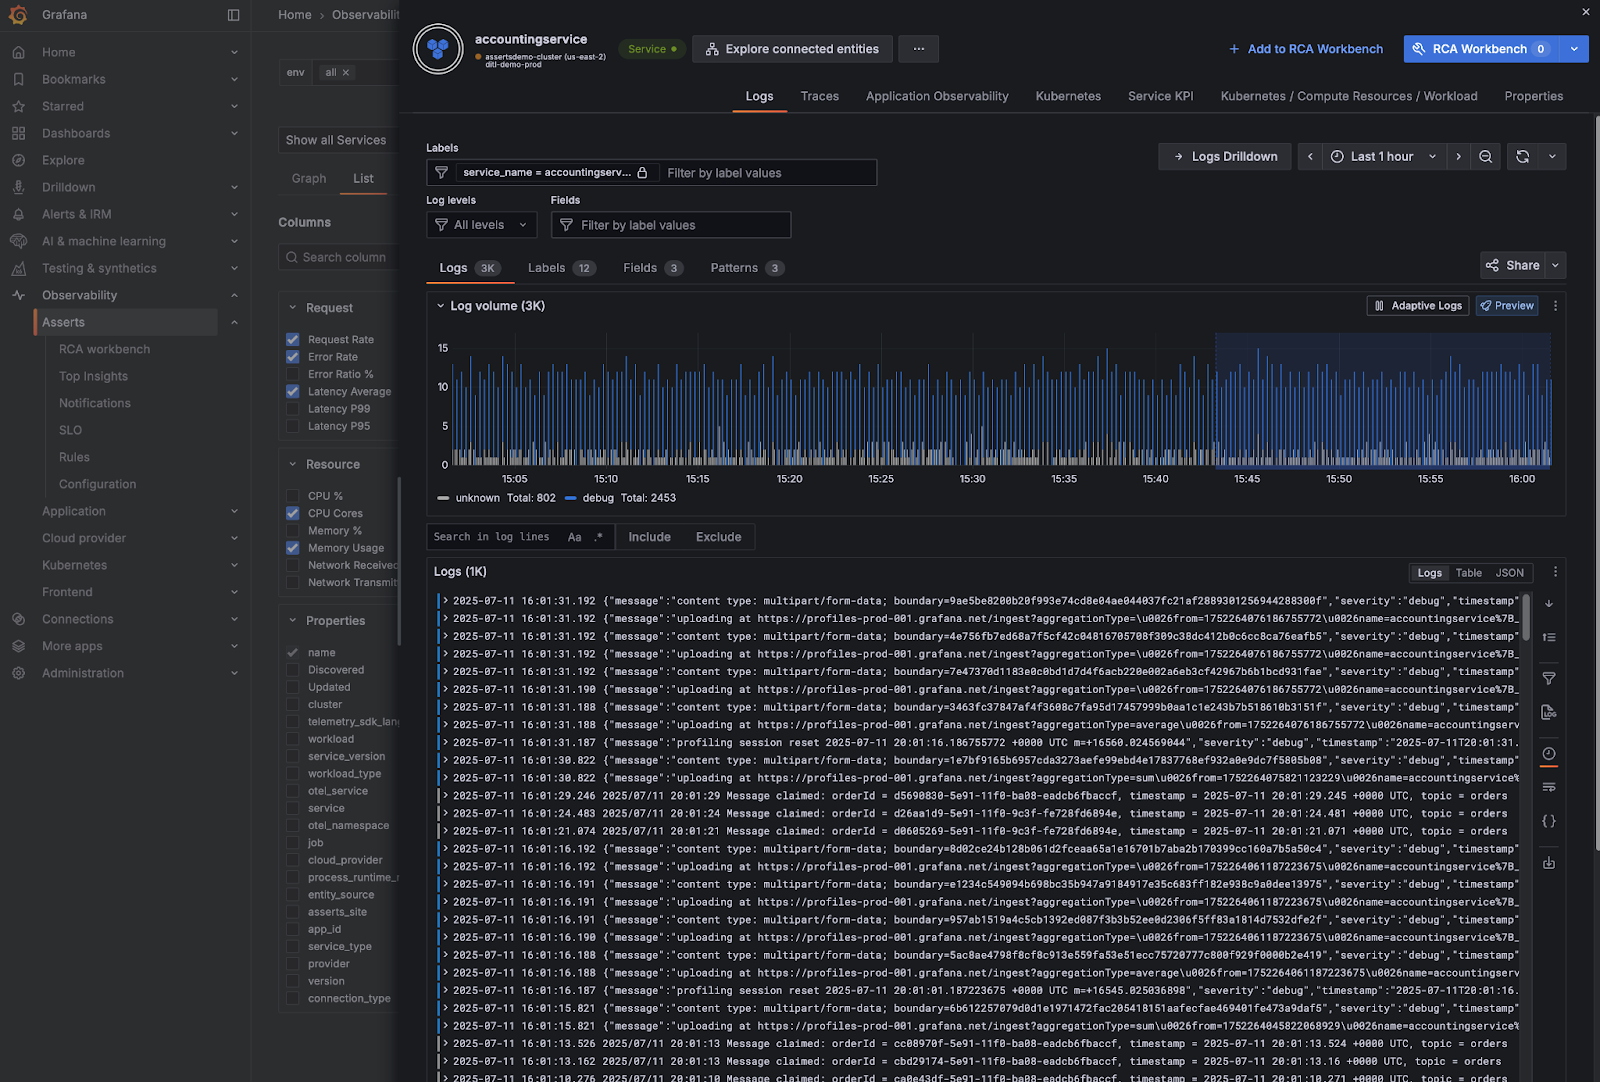Click the refresh logs icon
This screenshot has width=1600, height=1082.
(x=1522, y=157)
